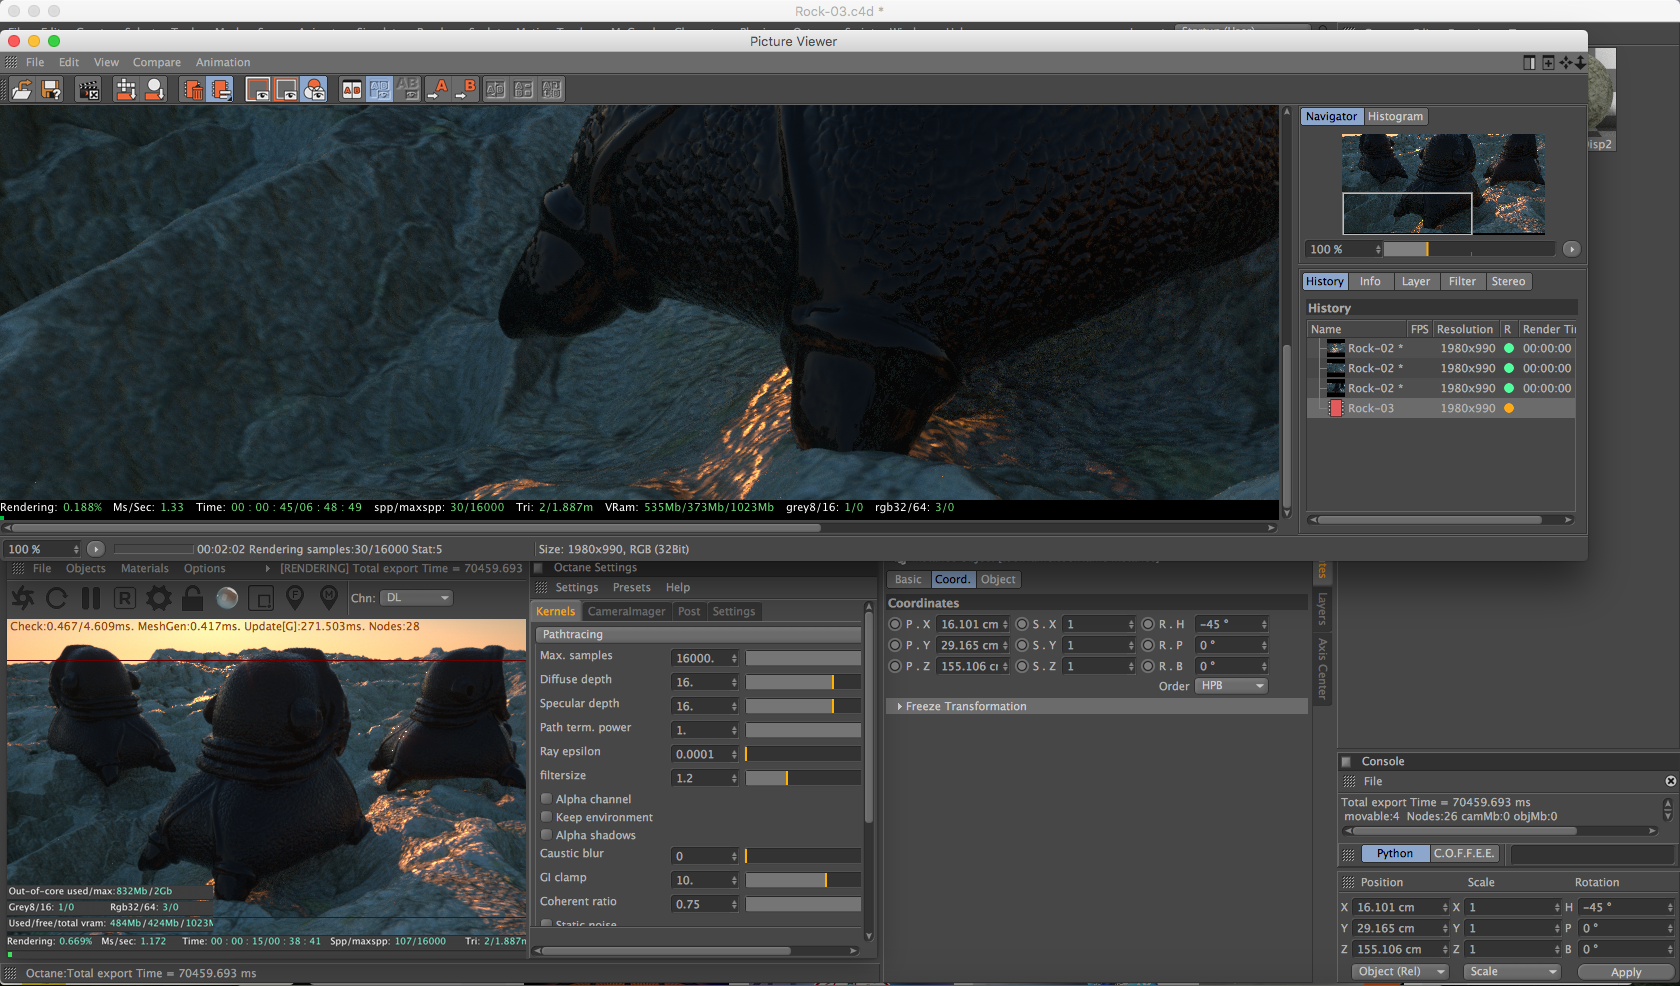Select the C.O.F.F.E.E. console button
The image size is (1680, 986).
coord(1464,854)
